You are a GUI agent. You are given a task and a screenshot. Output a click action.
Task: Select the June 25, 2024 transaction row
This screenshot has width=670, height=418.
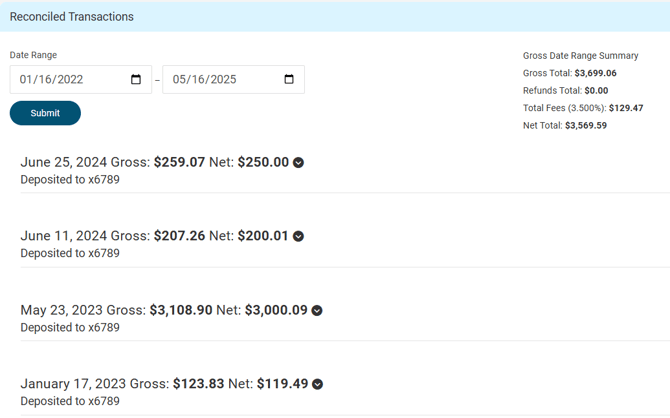coord(345,171)
